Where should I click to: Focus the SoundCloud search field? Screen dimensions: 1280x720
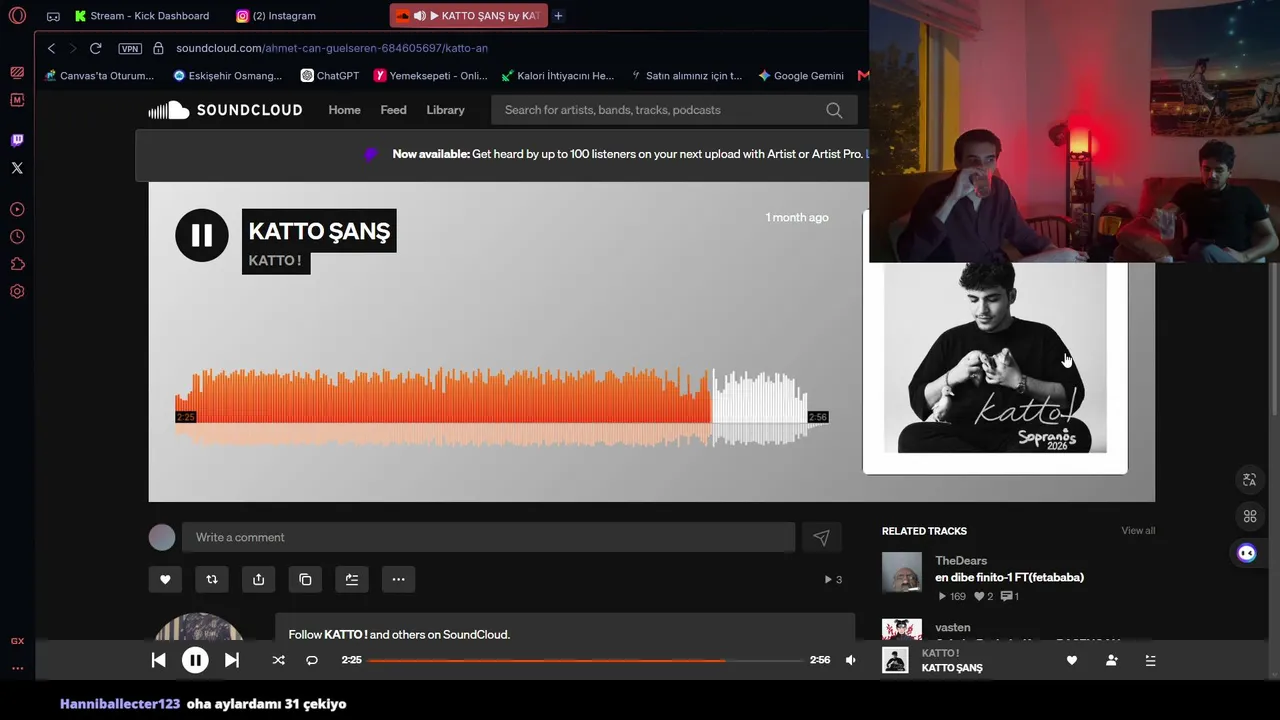674,110
